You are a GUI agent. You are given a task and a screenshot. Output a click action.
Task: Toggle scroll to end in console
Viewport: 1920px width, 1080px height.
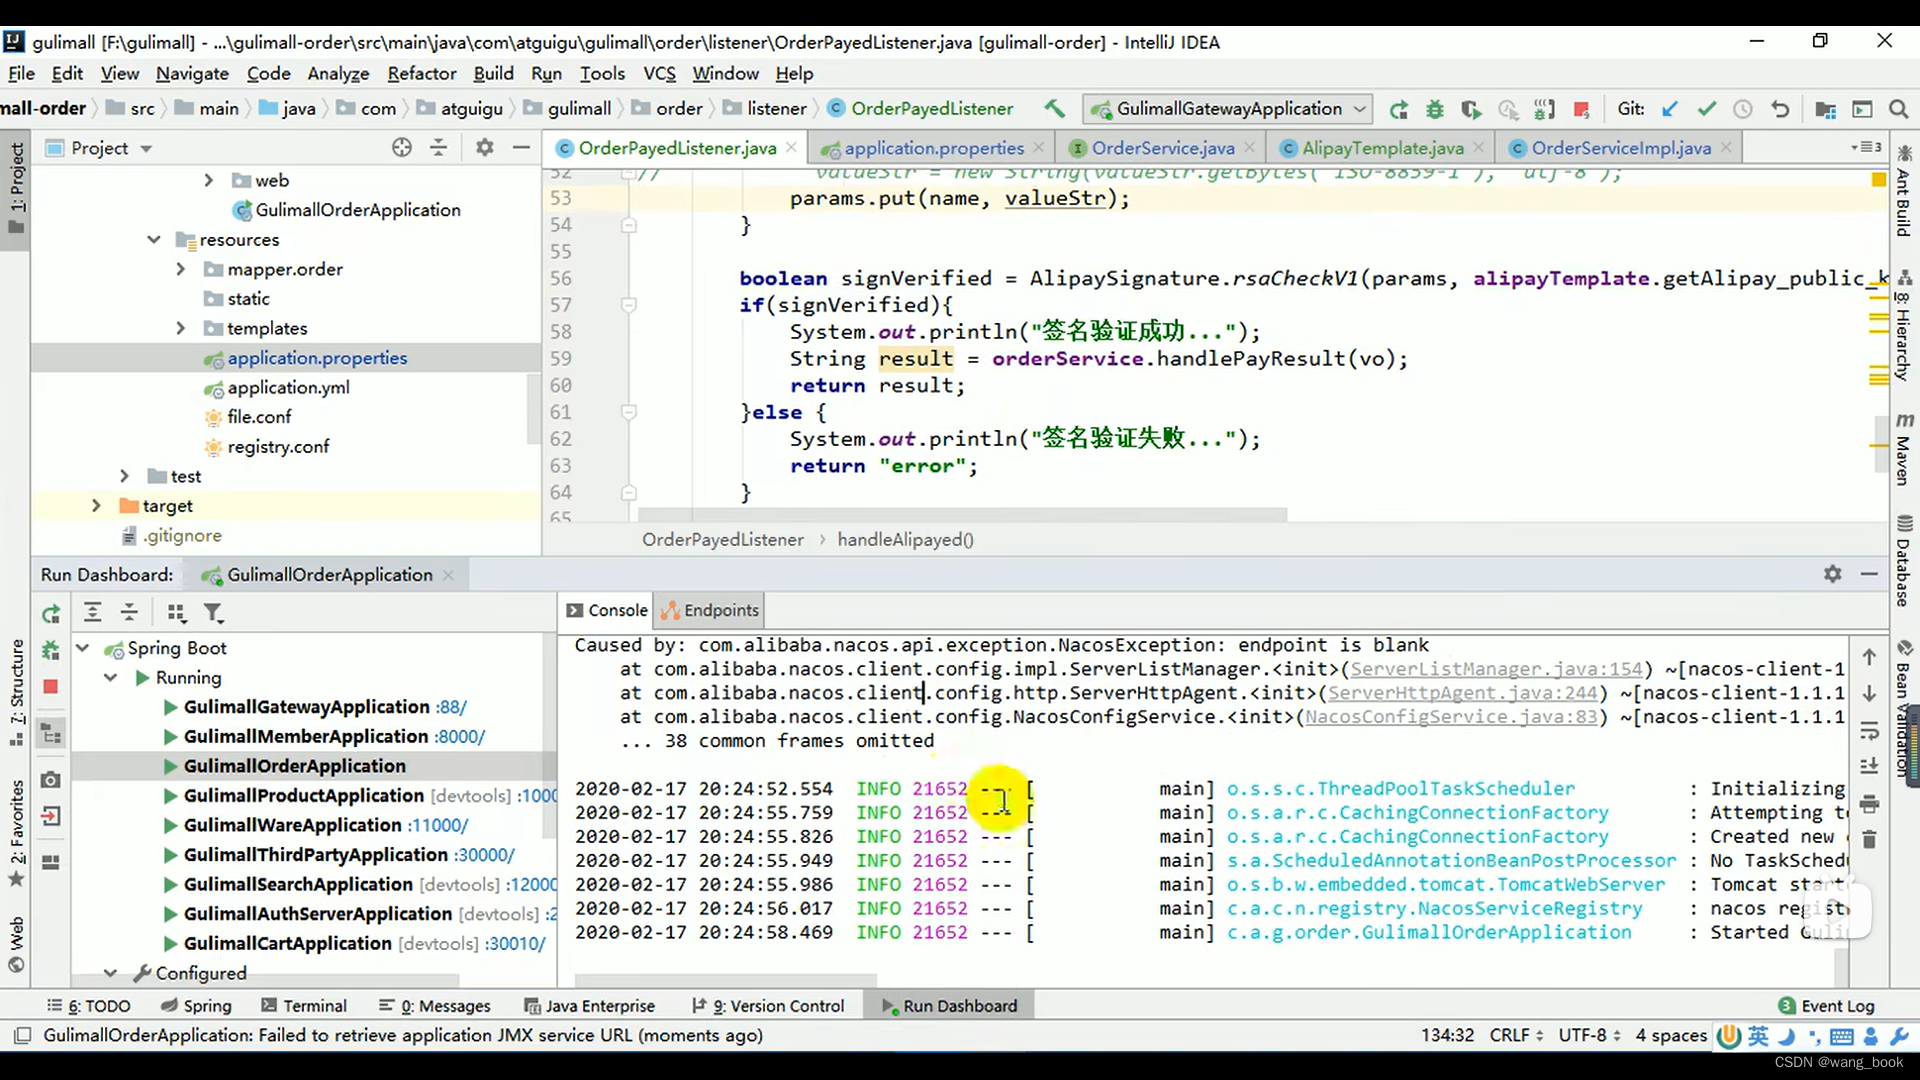1869,767
